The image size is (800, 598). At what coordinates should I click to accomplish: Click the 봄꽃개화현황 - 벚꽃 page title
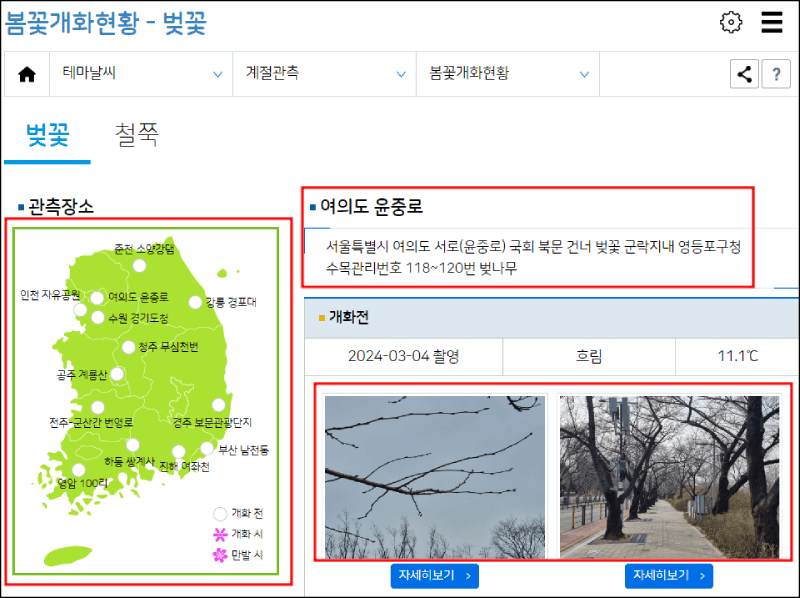[106, 23]
